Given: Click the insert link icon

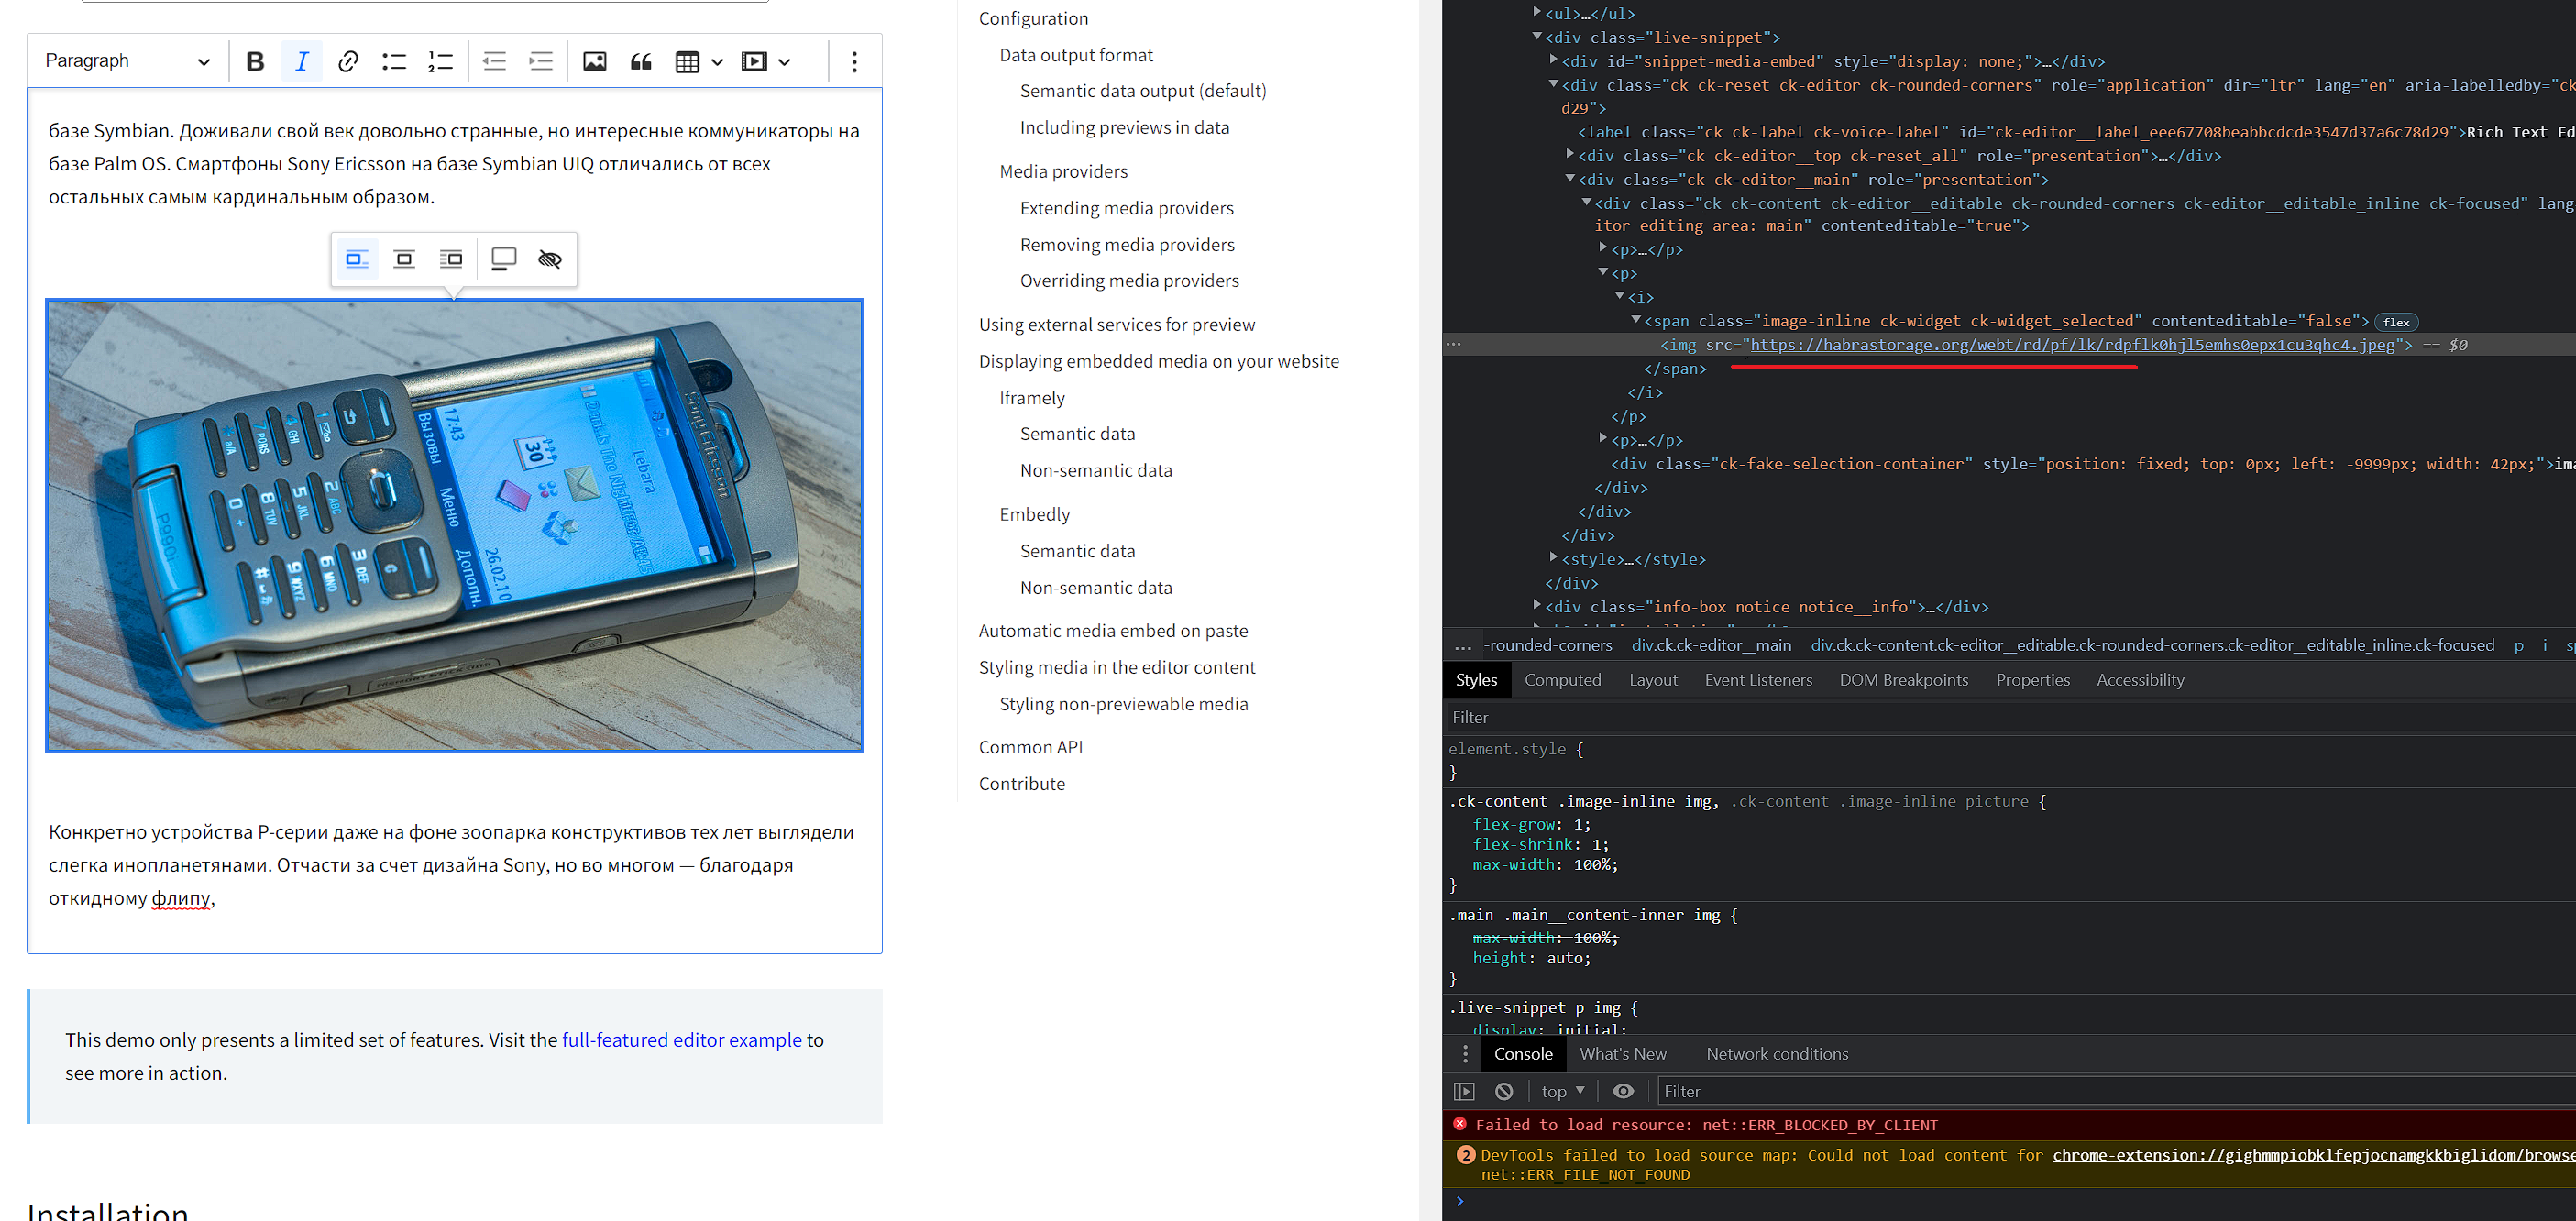Looking at the screenshot, I should coord(348,61).
